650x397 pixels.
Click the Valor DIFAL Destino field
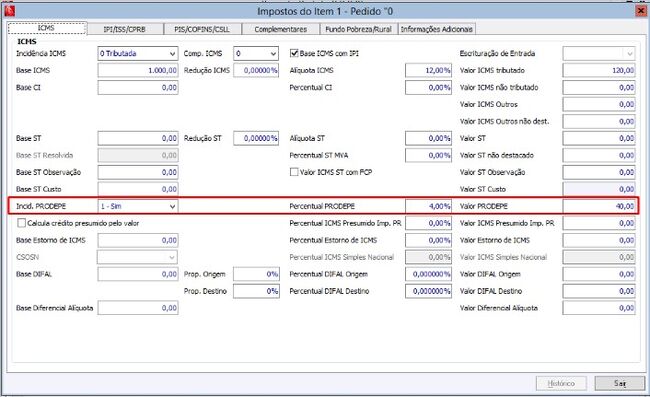[x=599, y=291]
